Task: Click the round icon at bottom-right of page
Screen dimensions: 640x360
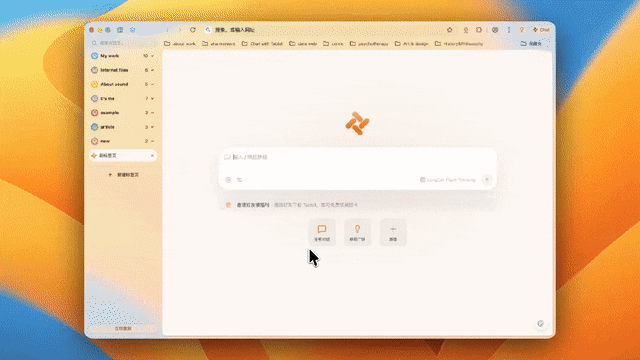Action: tap(540, 324)
